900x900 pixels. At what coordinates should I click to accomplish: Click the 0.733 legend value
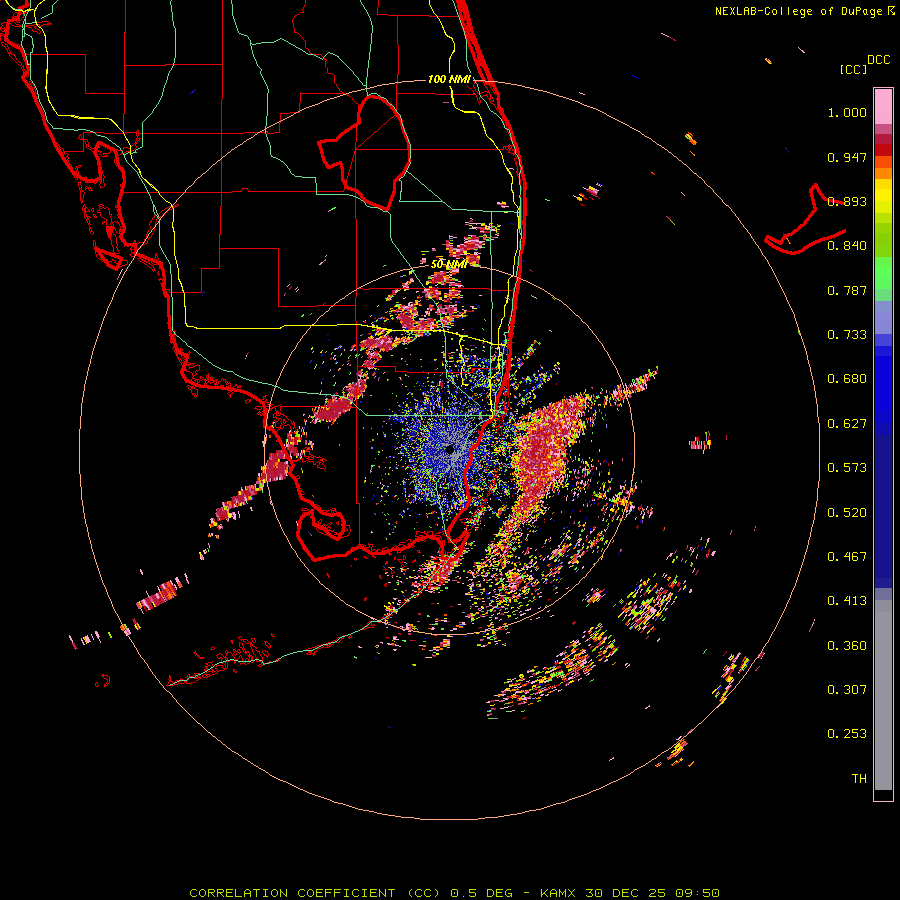[847, 335]
